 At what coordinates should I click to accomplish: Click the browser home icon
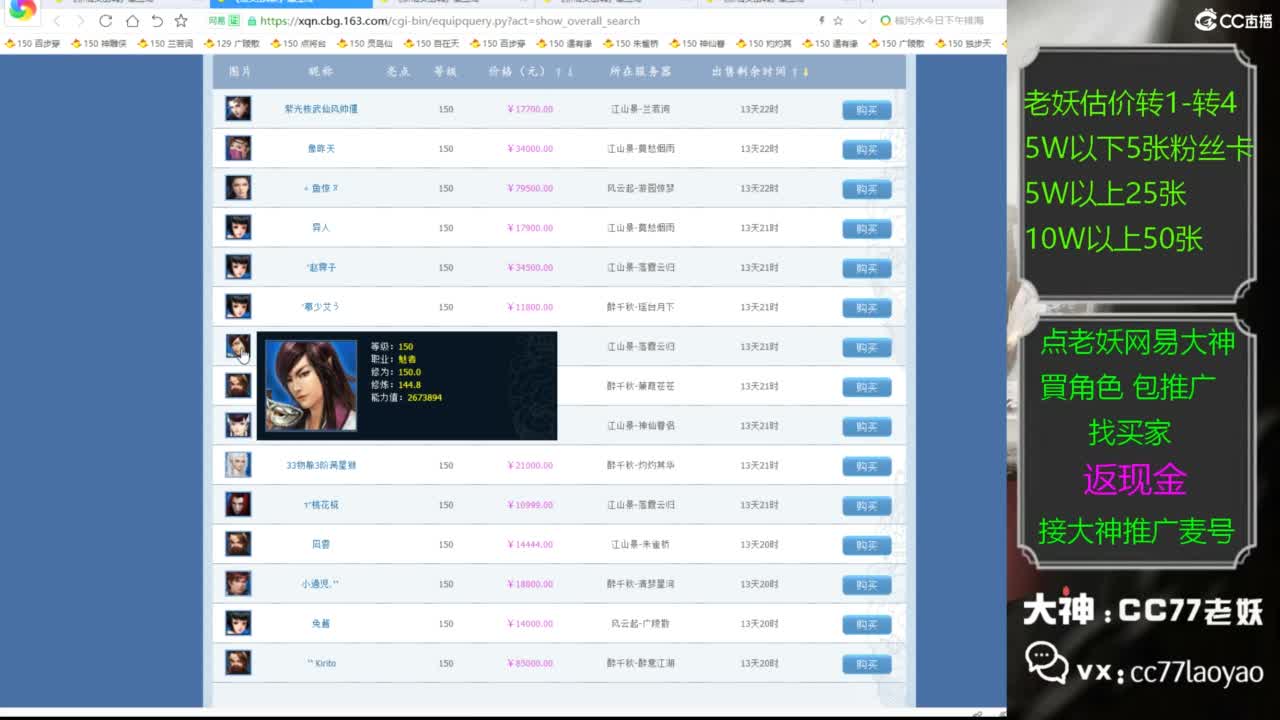click(x=132, y=21)
